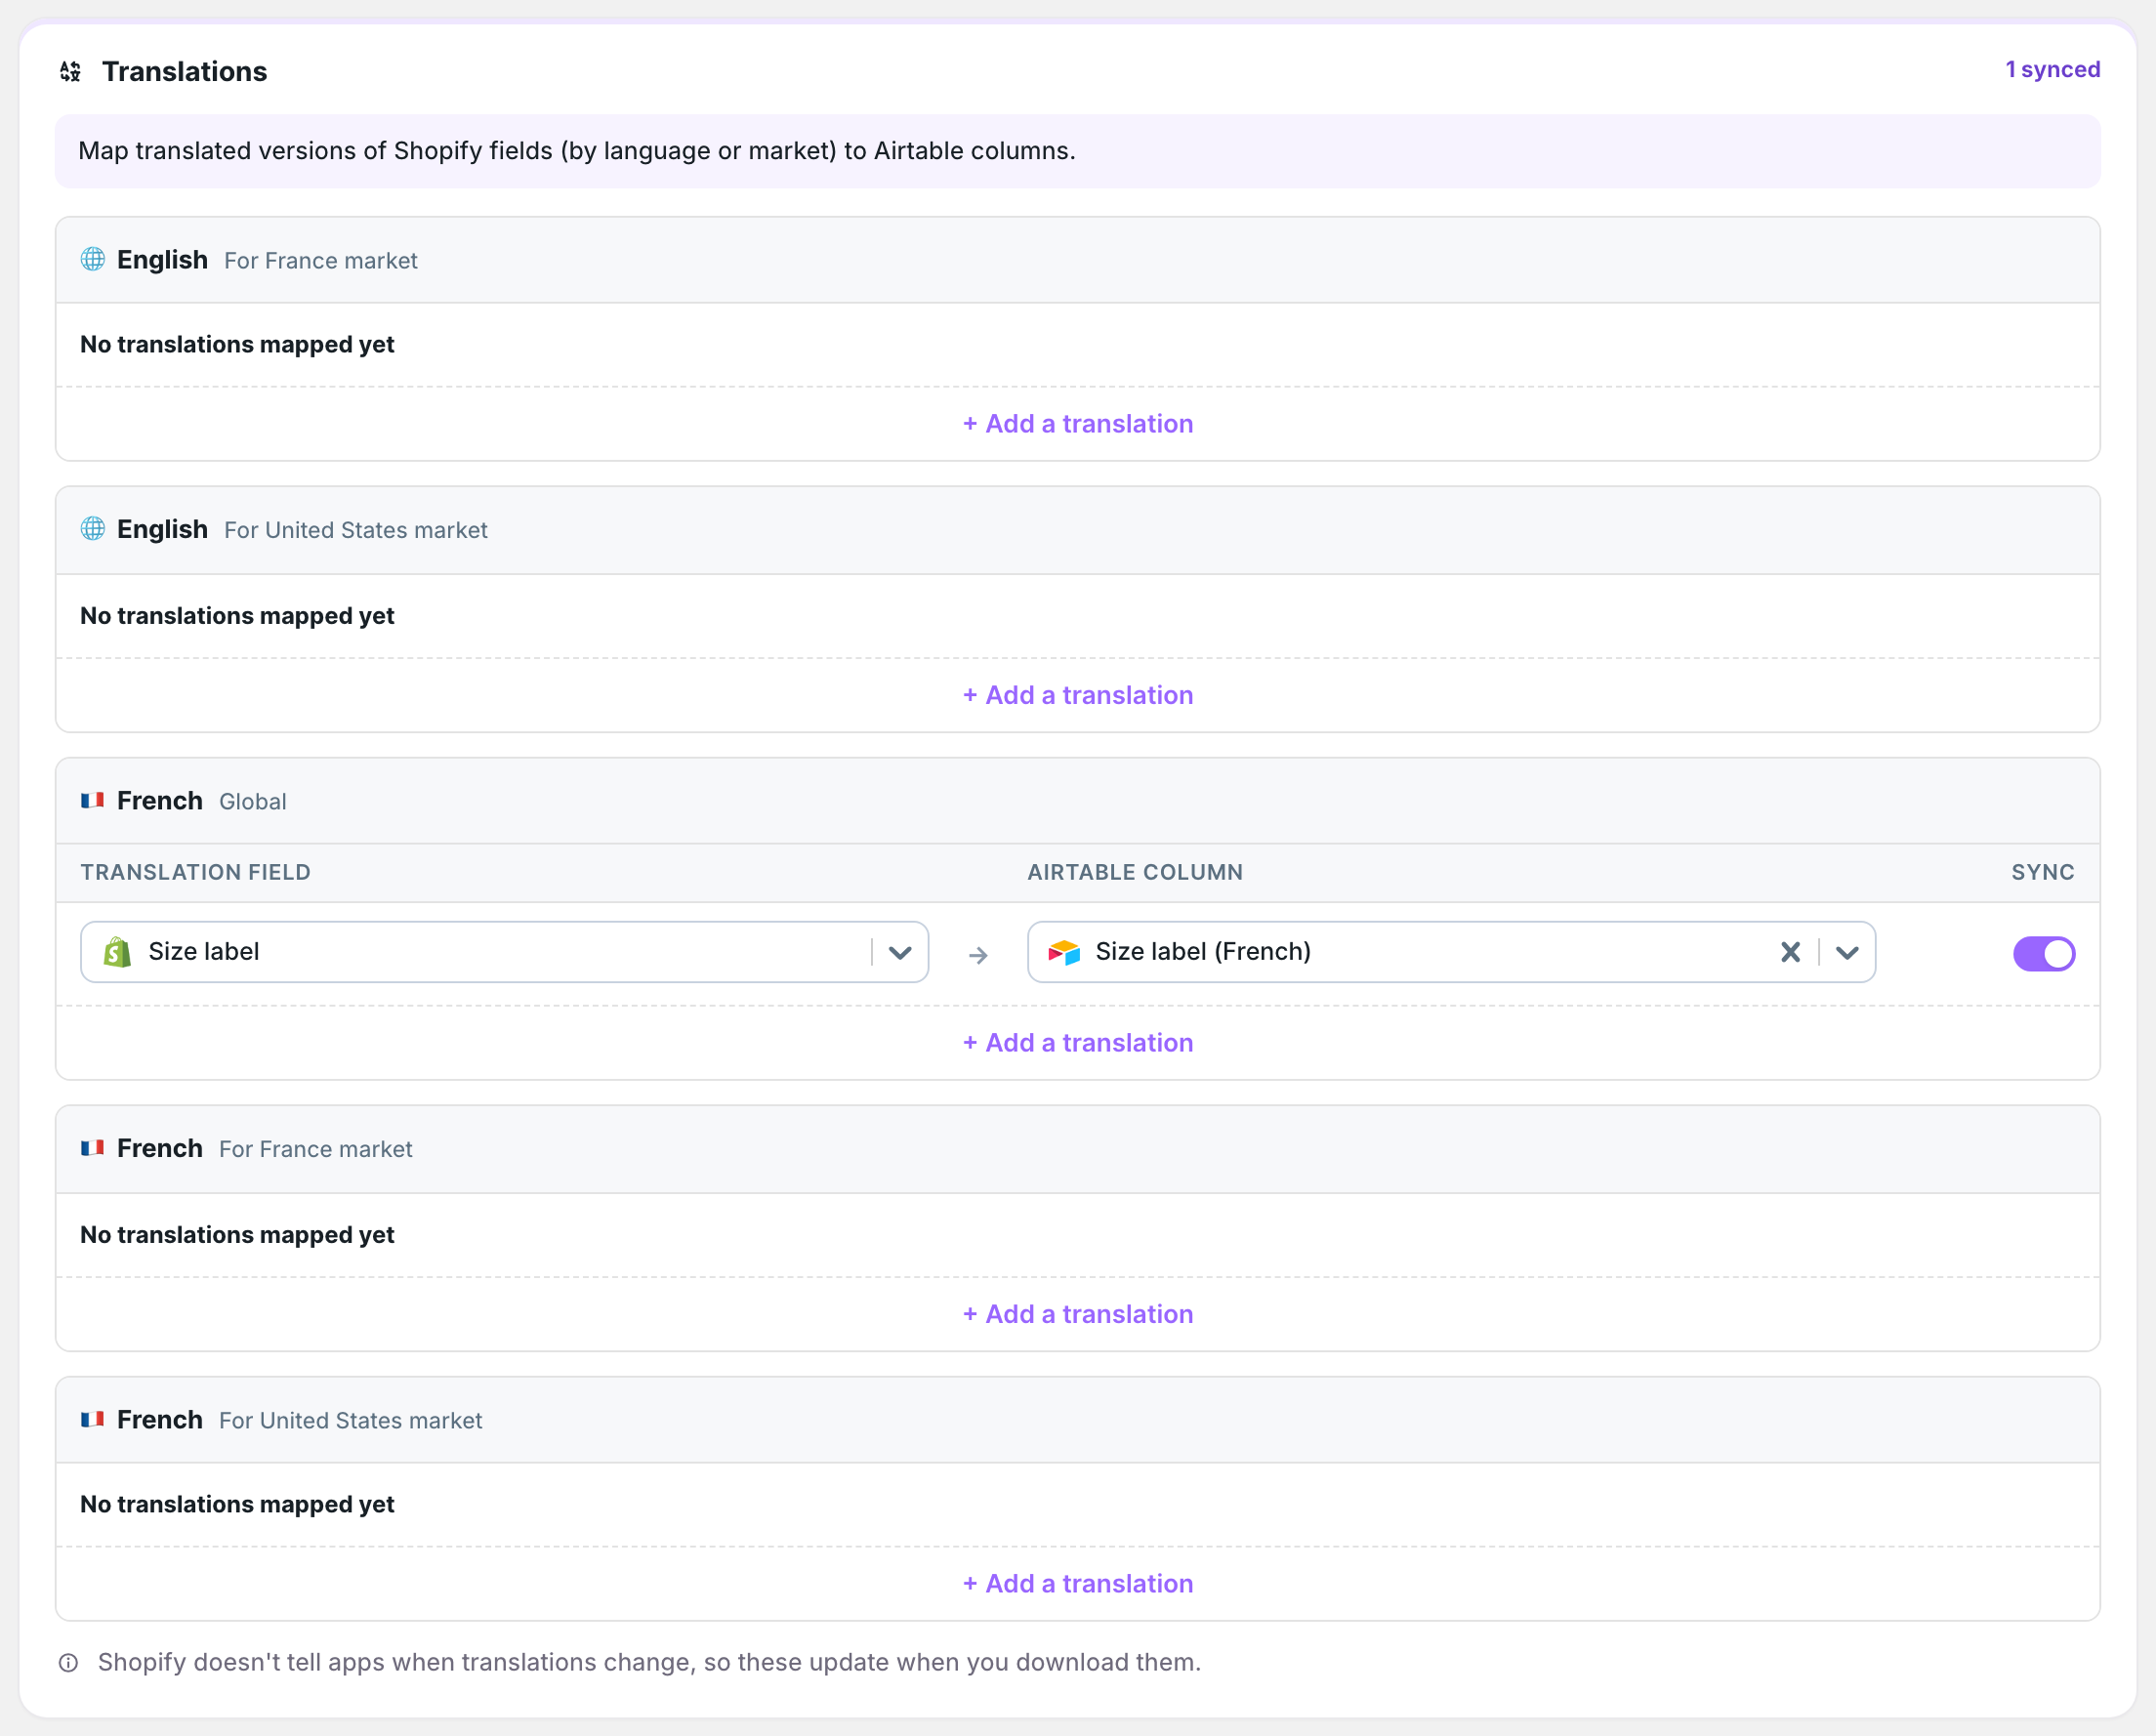Add a translation under French Global
This screenshot has height=1736, width=2156.
coord(1078,1043)
